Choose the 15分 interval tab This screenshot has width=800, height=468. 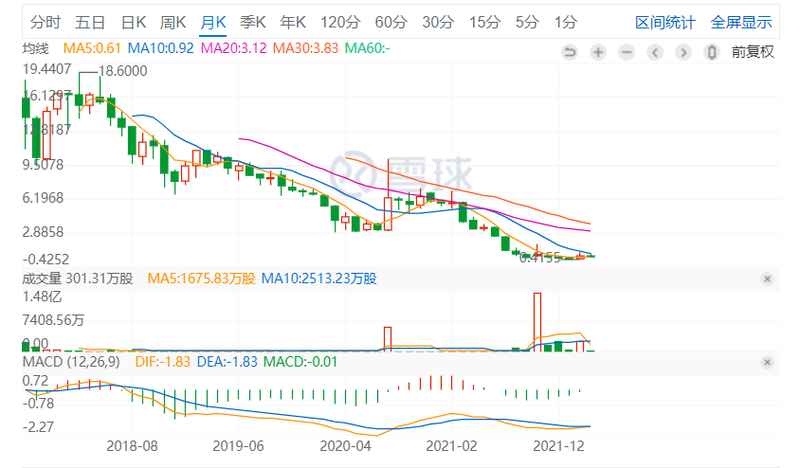[485, 22]
